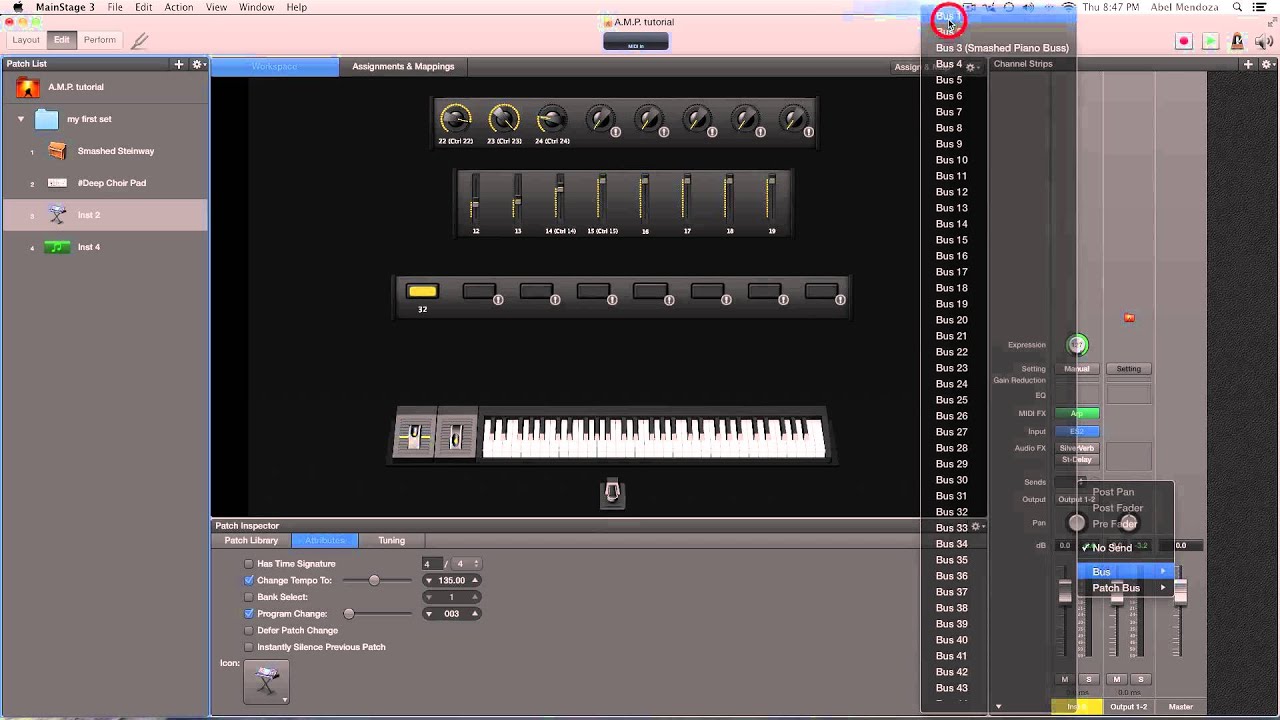Screen dimensions: 1280x720
Task: Click the modulation wheel beside keyboard
Action: (x=456, y=436)
